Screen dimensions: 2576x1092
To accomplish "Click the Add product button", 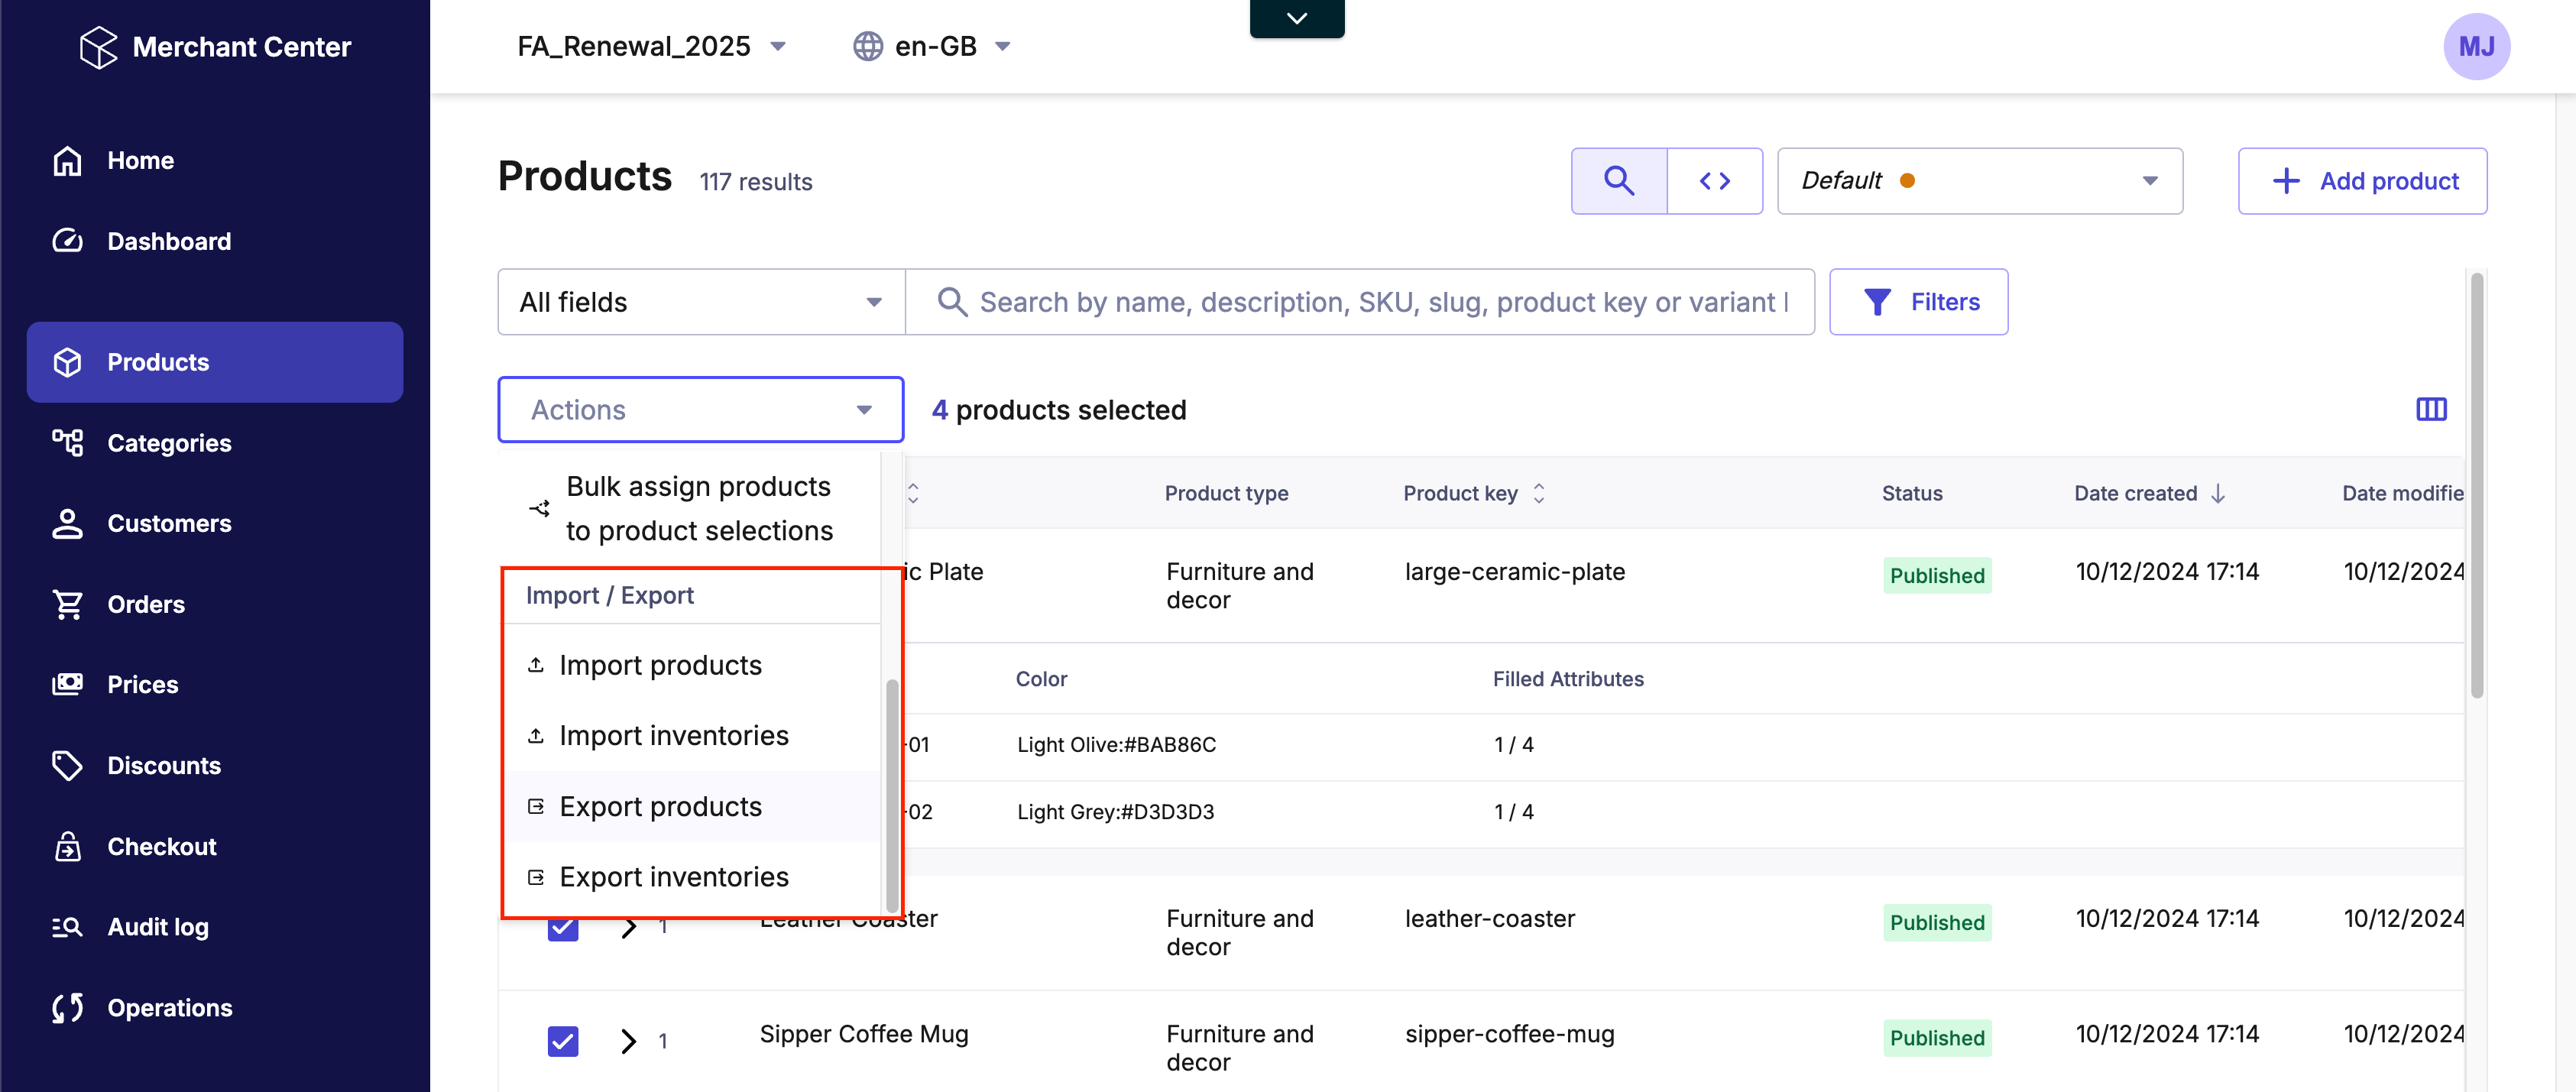I will (2361, 181).
